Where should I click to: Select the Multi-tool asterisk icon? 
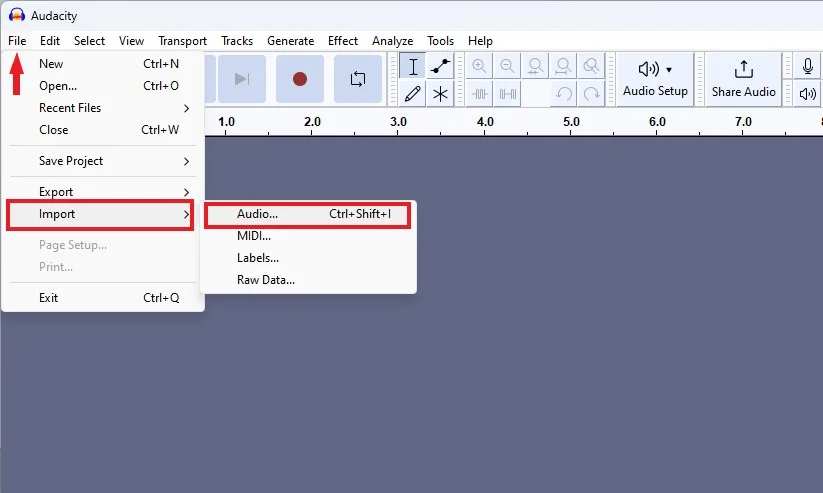pos(440,94)
